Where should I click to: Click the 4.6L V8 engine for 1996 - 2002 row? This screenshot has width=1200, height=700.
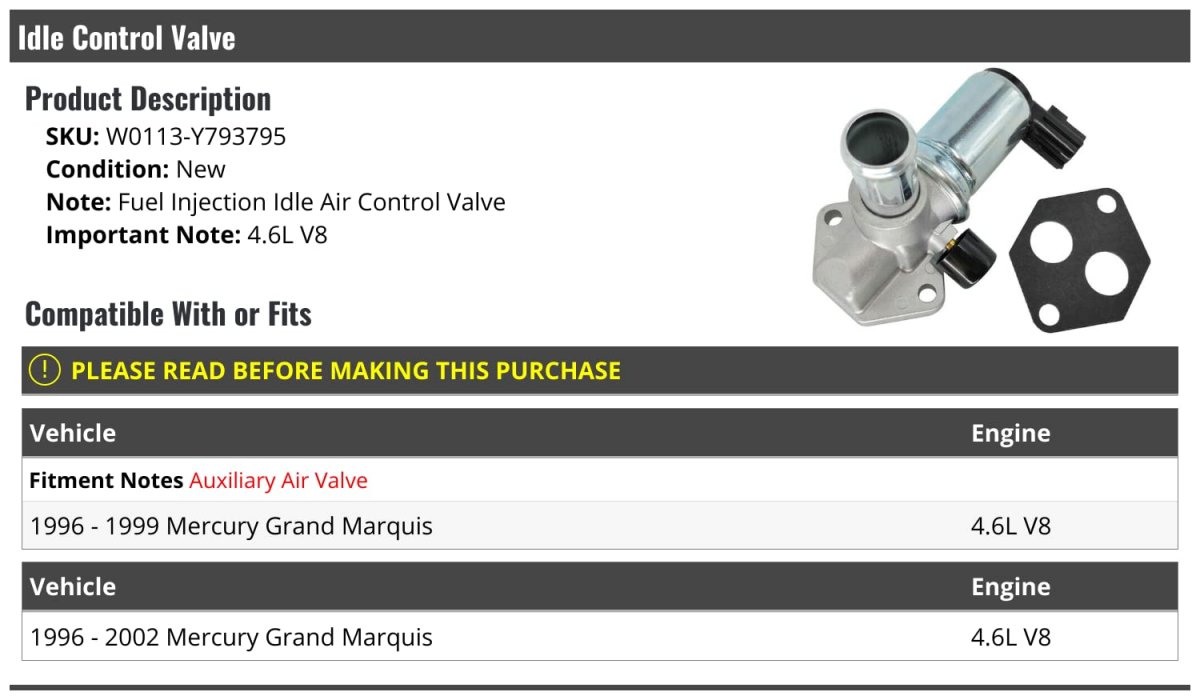1011,637
